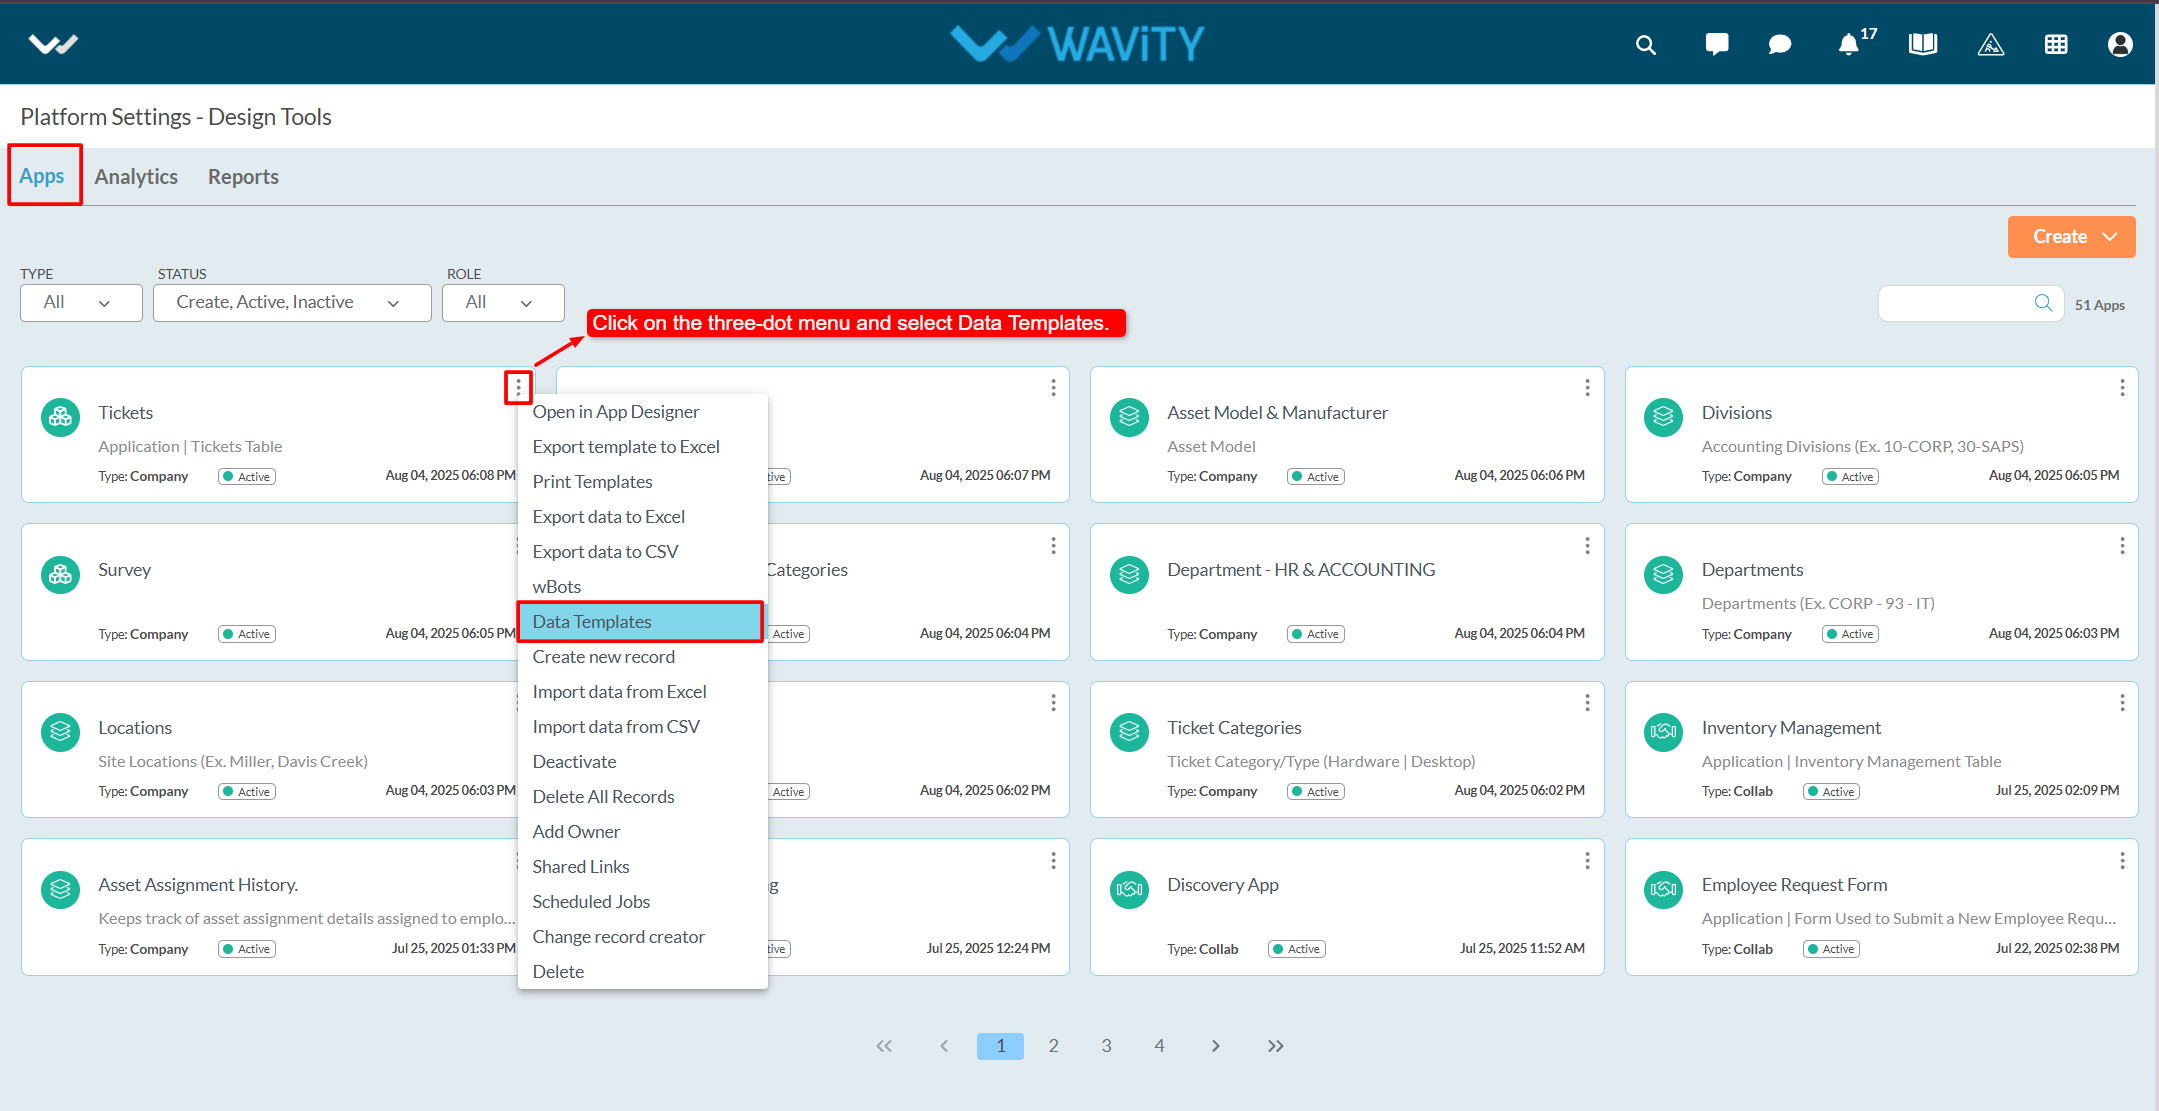Click the Employee Request Form app icon
Image resolution: width=2159 pixels, height=1111 pixels.
point(1664,889)
